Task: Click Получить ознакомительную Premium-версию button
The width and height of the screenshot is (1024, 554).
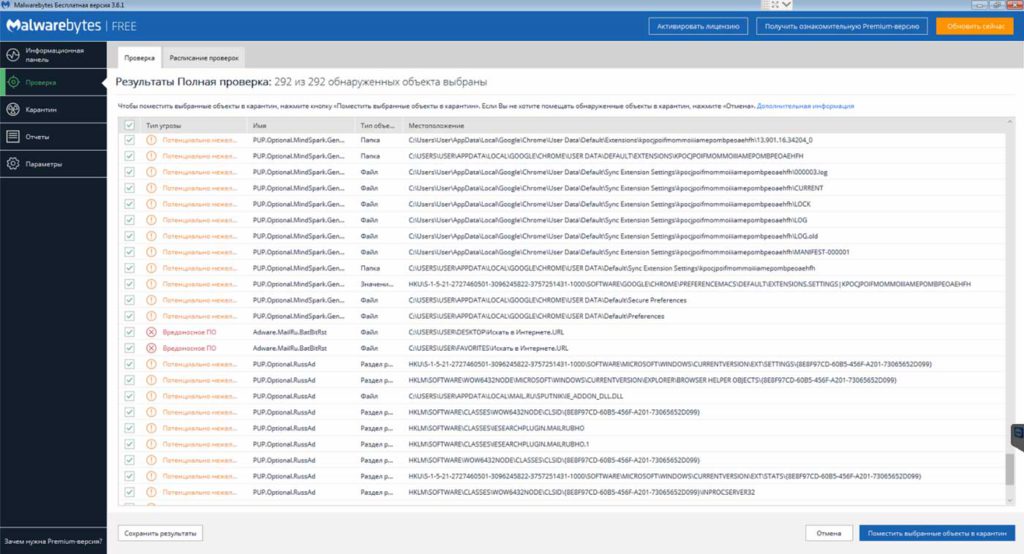Action: (x=841, y=26)
